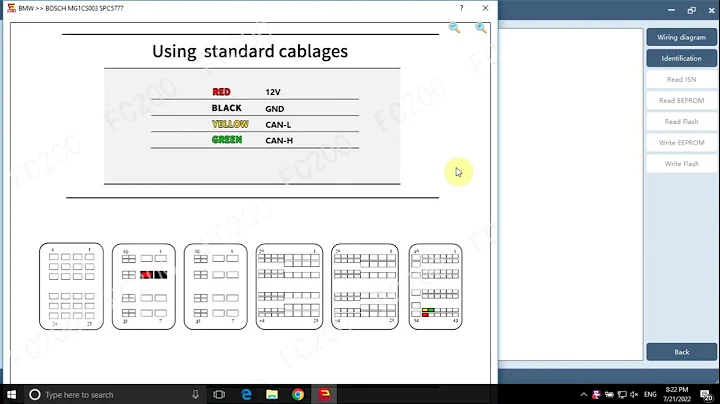The height and width of the screenshot is (404, 720).
Task: Click the muted volume tray icon
Action: pyautogui.click(x=635, y=394)
